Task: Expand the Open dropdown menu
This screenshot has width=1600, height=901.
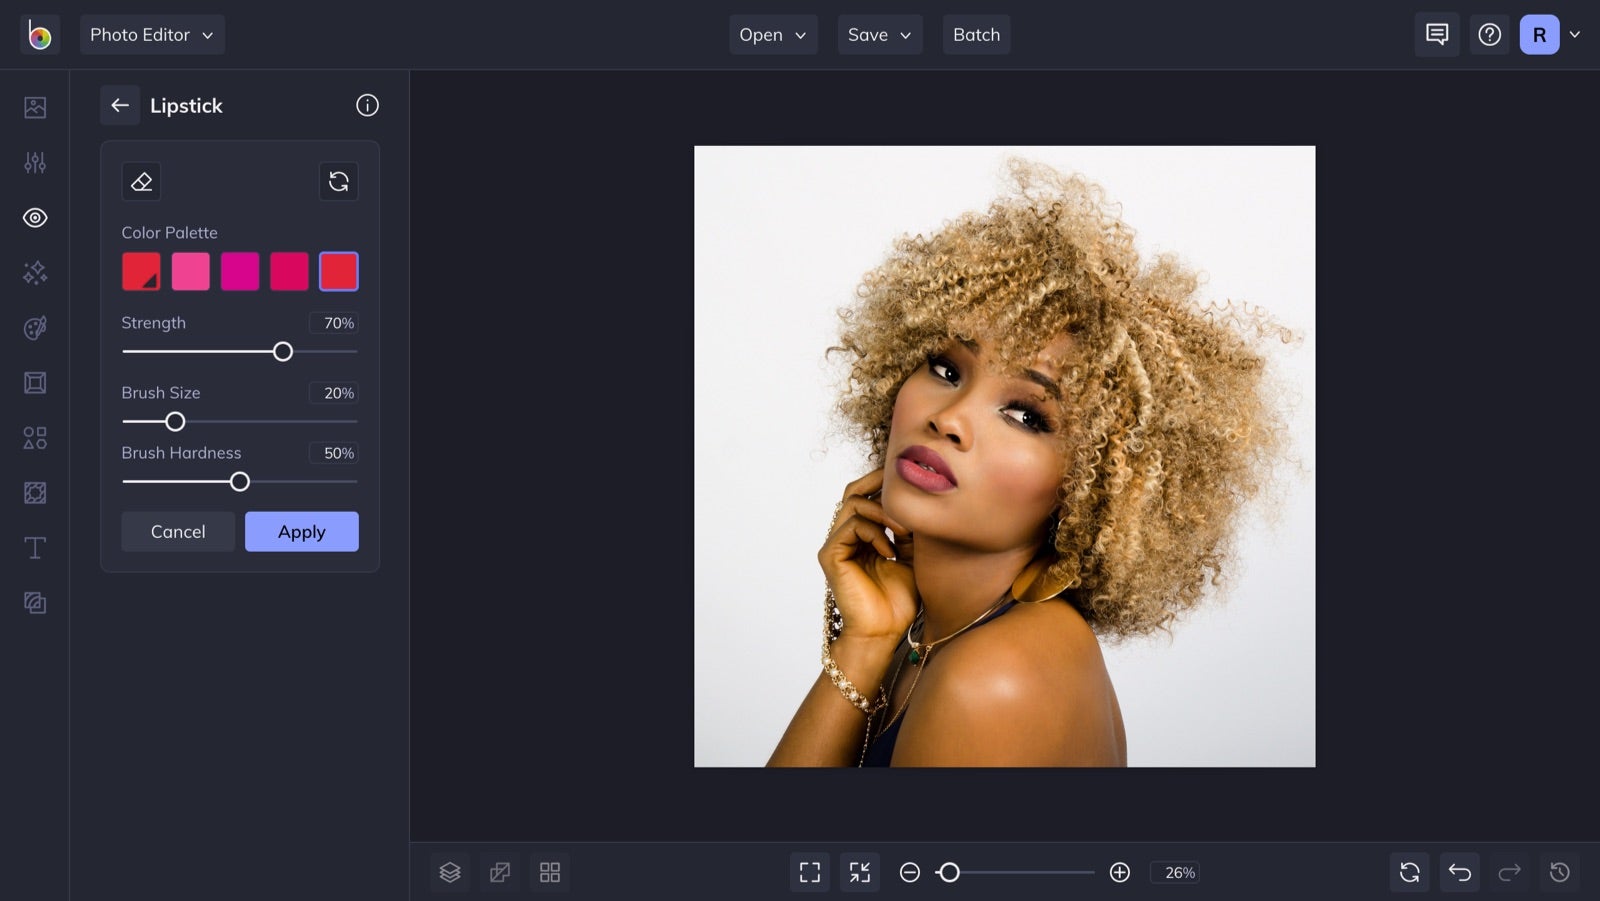Action: pyautogui.click(x=773, y=35)
